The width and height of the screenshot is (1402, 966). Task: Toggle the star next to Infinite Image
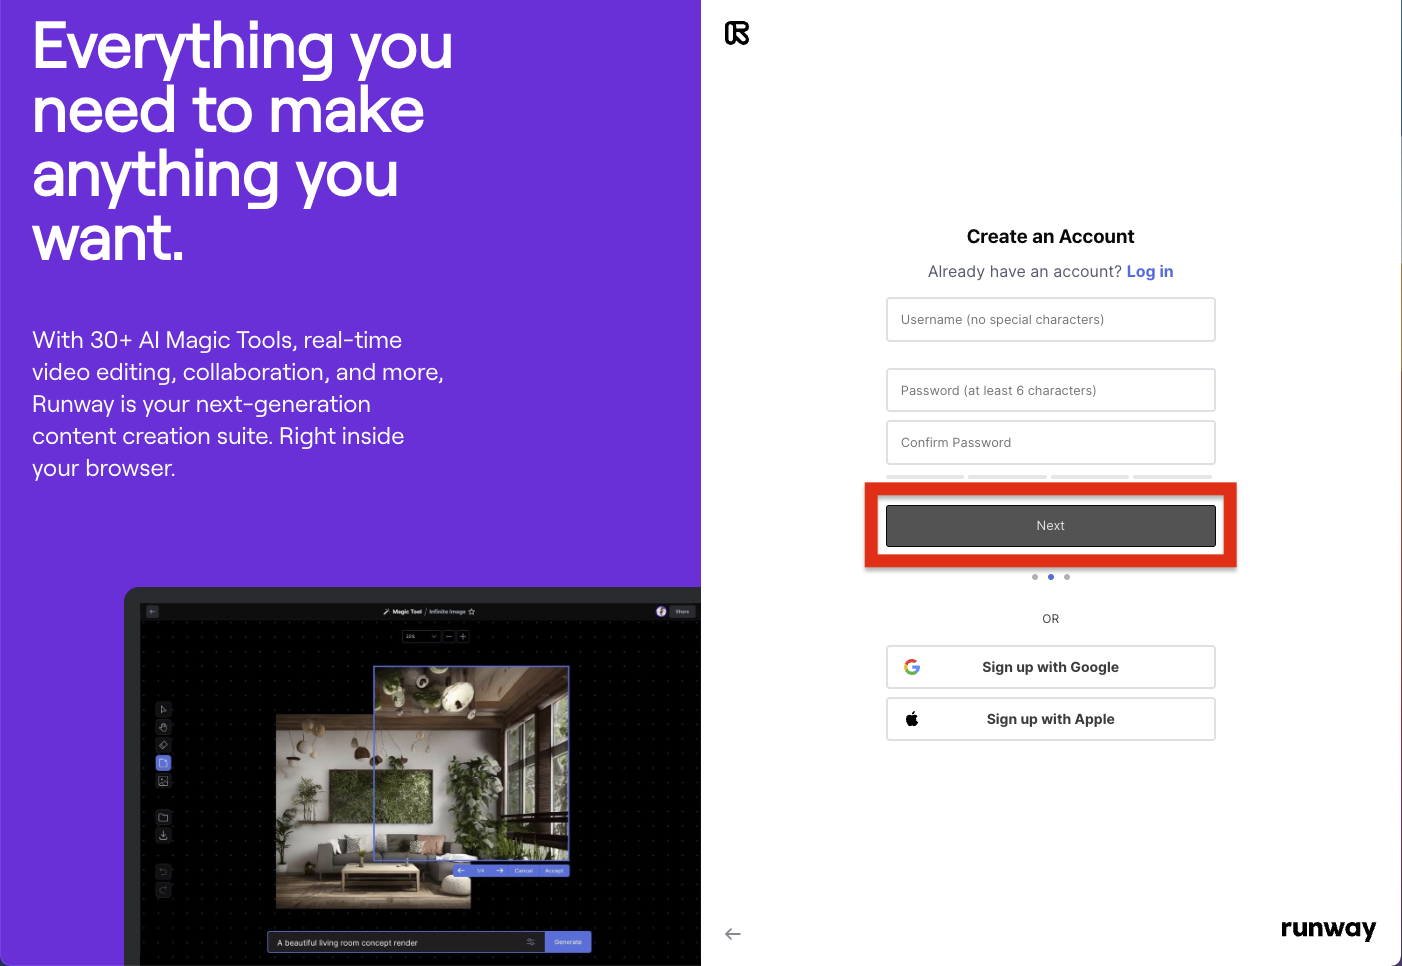[x=472, y=611]
